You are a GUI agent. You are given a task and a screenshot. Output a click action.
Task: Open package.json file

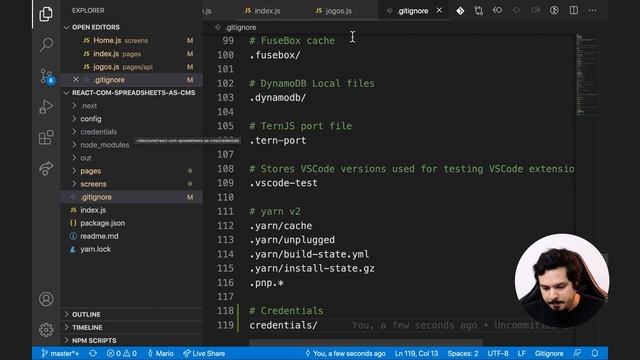click(132, 223)
